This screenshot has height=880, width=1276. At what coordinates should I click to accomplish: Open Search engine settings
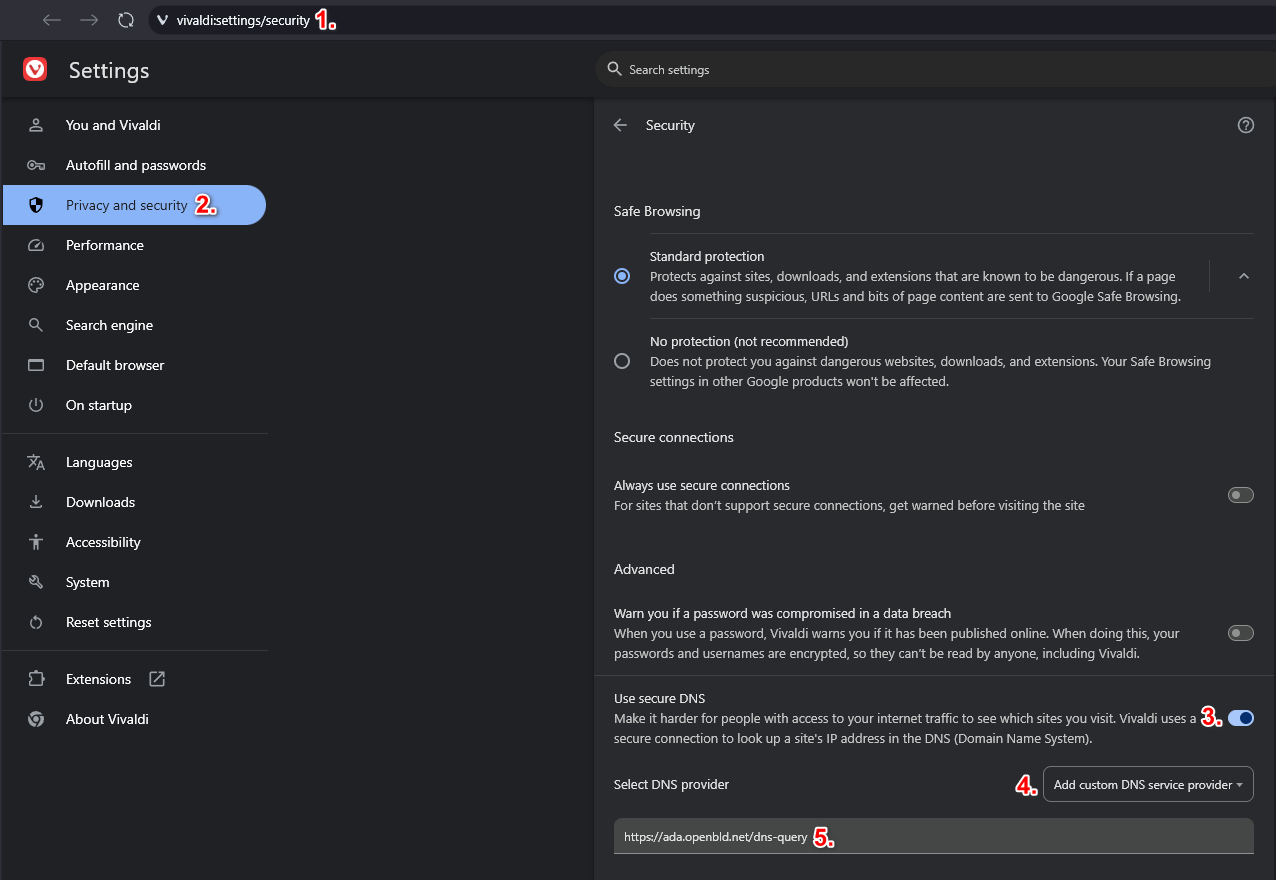pyautogui.click(x=109, y=325)
